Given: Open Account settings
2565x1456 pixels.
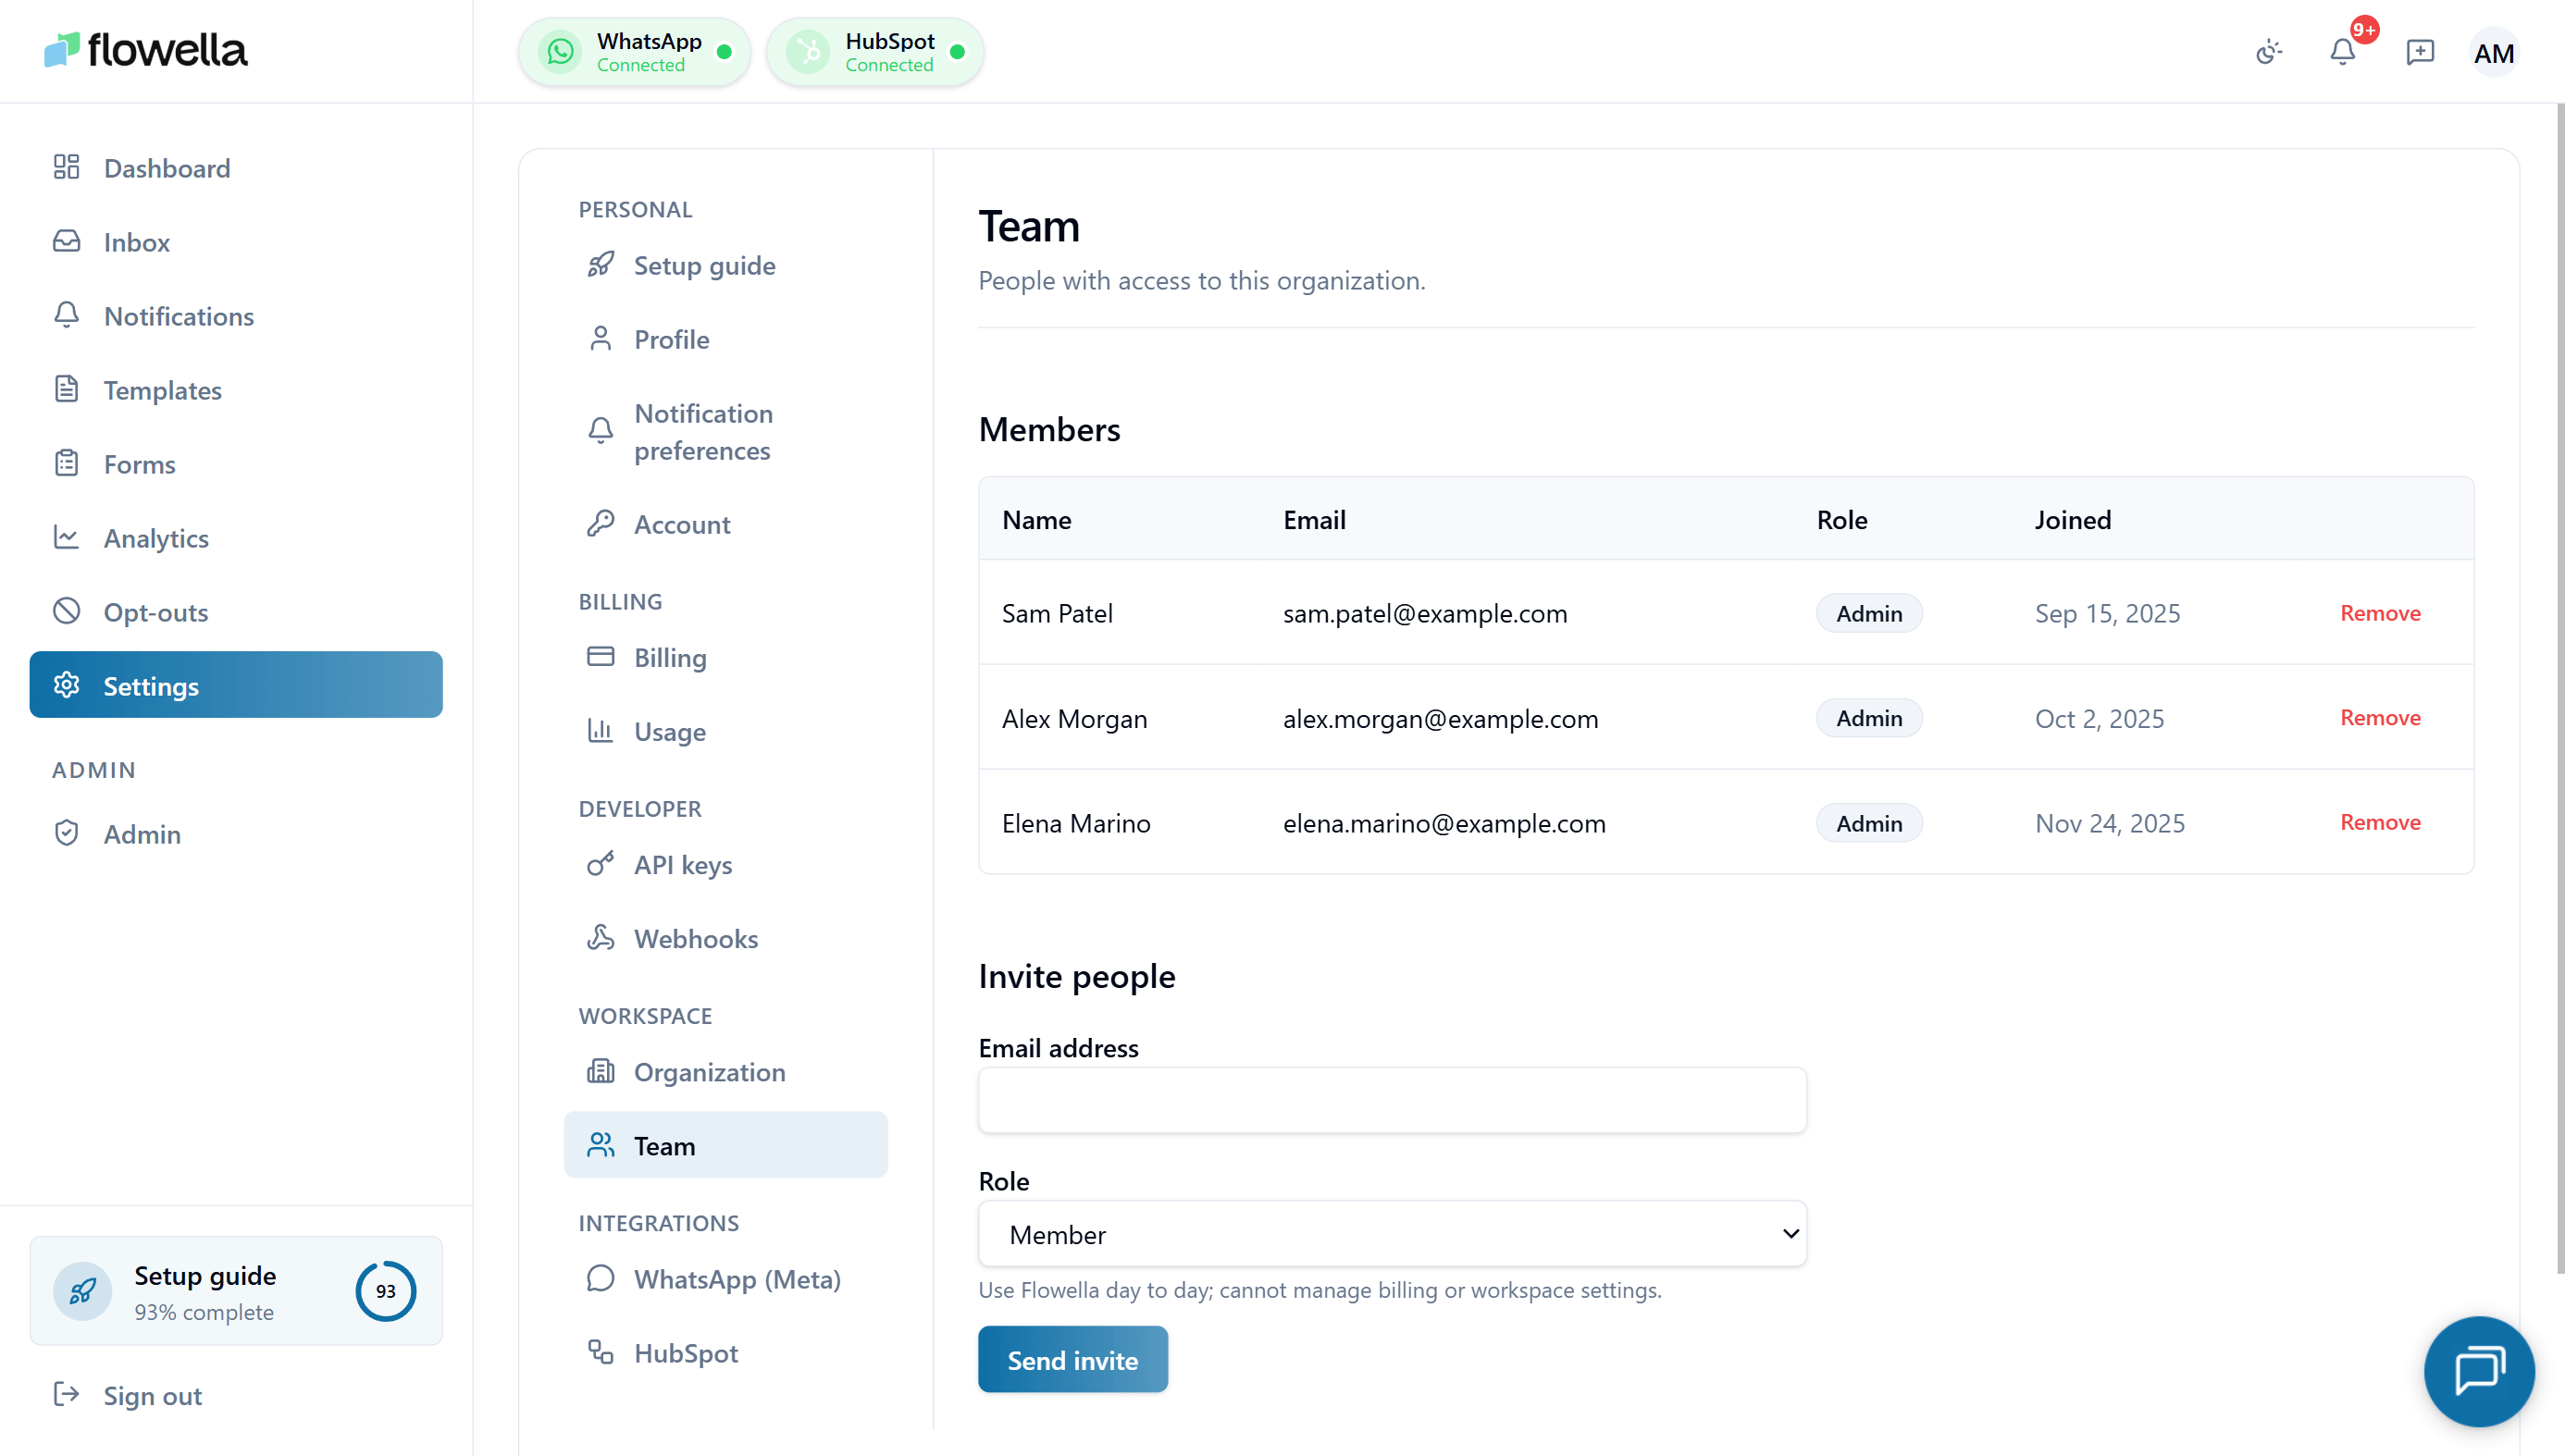Looking at the screenshot, I should point(725,524).
